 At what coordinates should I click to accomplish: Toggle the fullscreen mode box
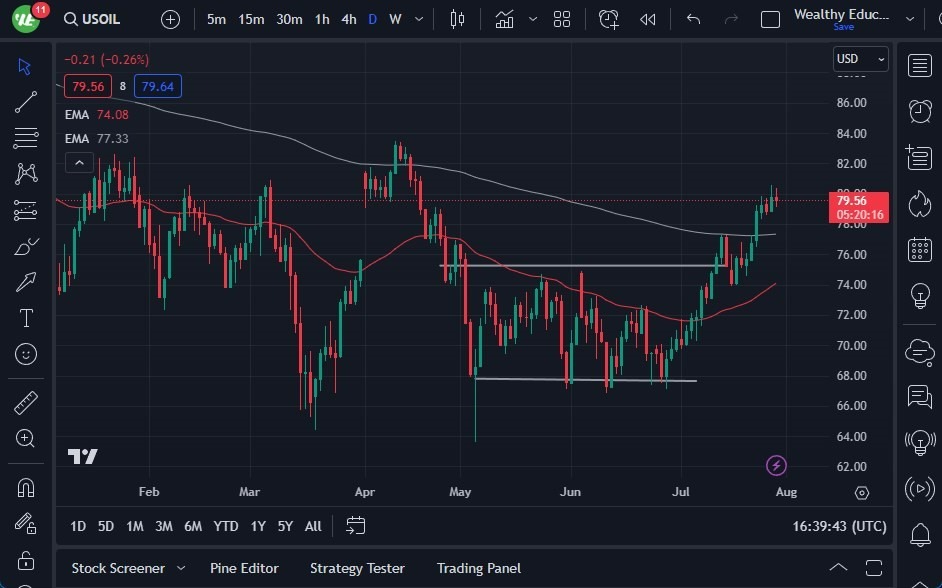pos(770,19)
